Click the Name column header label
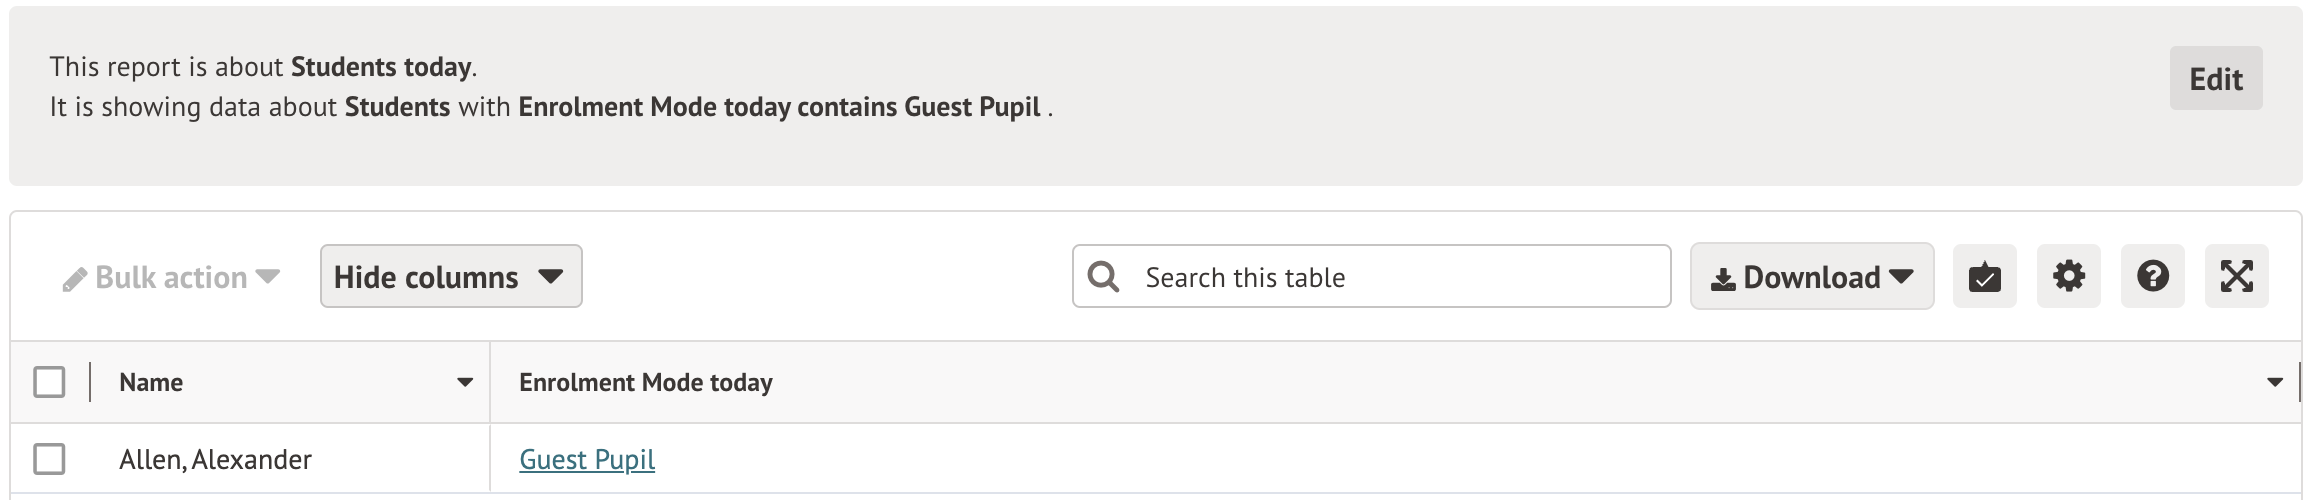 (151, 382)
